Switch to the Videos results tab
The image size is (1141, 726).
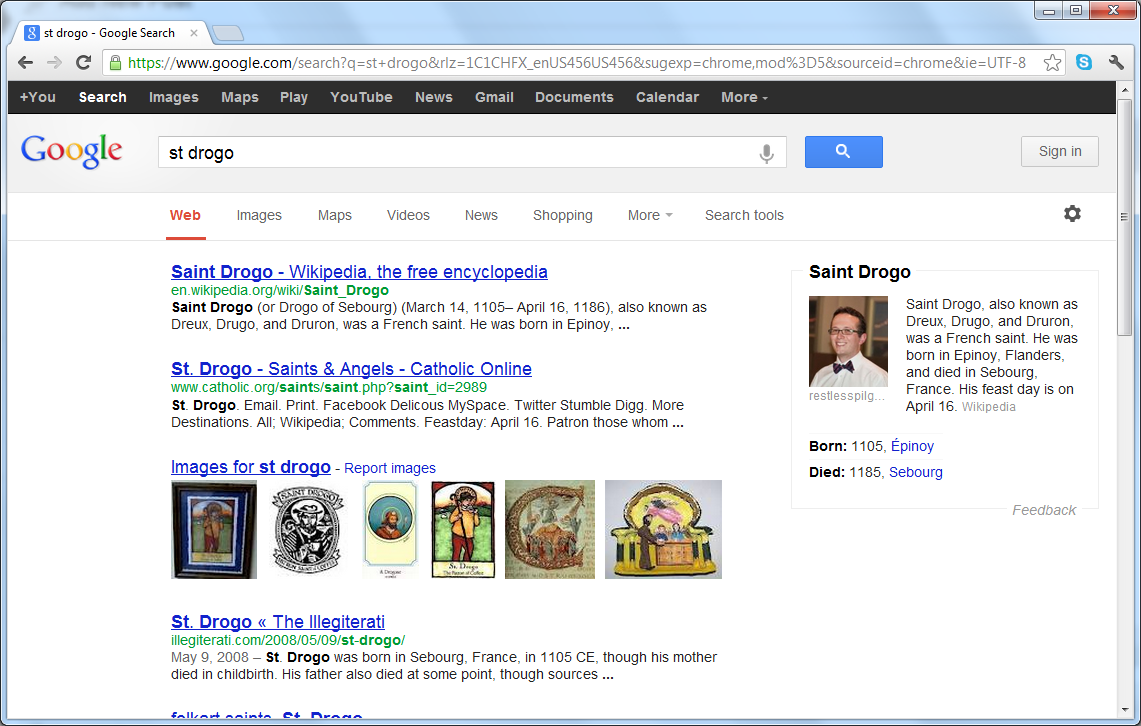pyautogui.click(x=408, y=215)
